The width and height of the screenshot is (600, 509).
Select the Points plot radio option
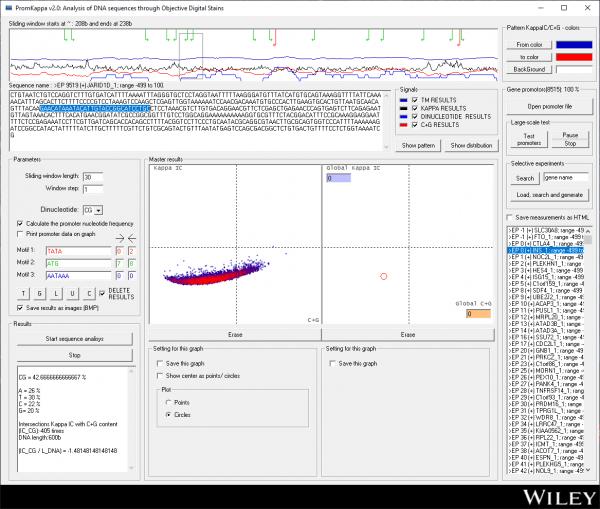[168, 403]
